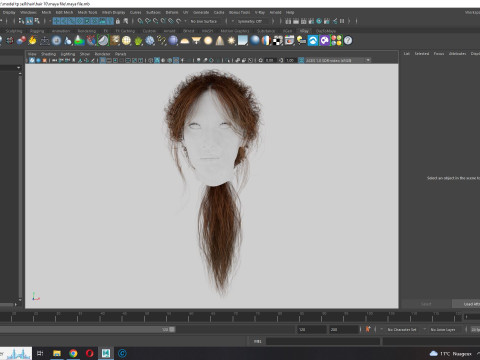The height and width of the screenshot is (360, 480).
Task: Click the Select button in Attribute Editor
Action: pyautogui.click(x=426, y=304)
